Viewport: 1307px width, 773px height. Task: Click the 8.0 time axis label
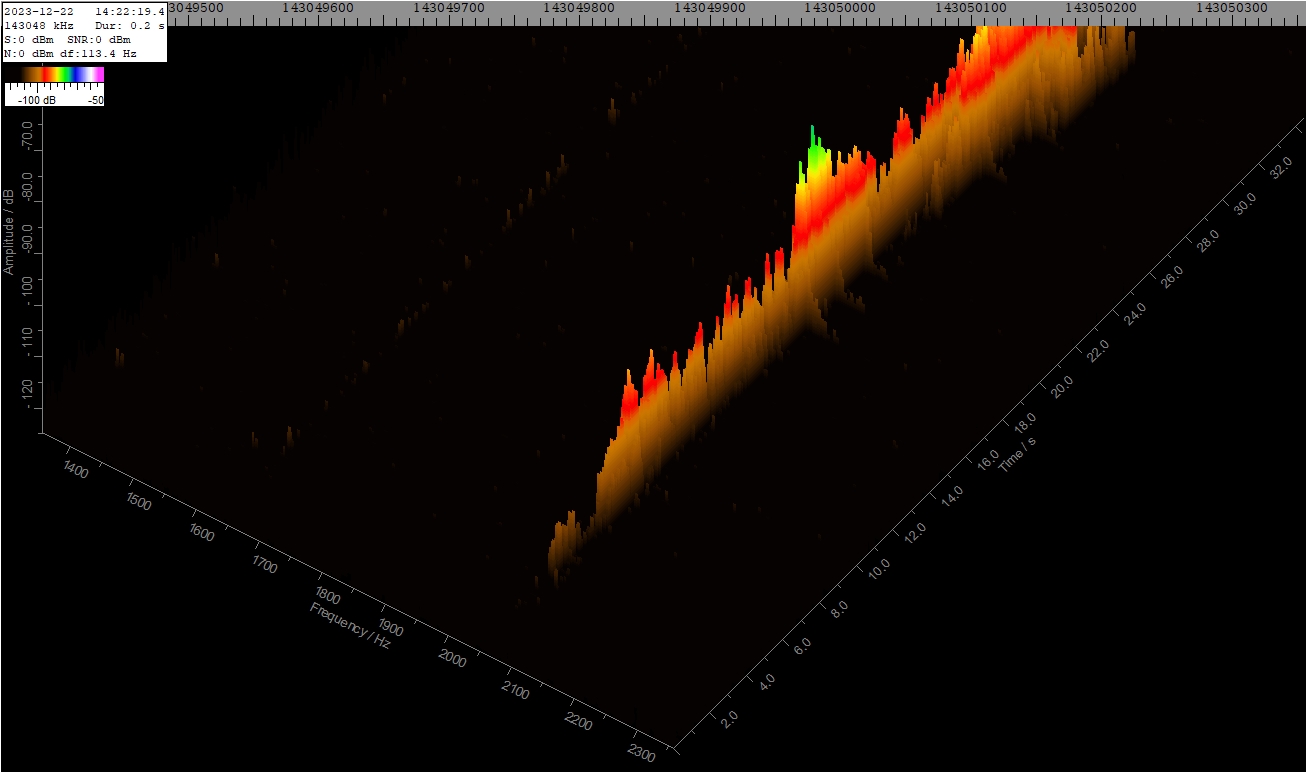pos(840,607)
